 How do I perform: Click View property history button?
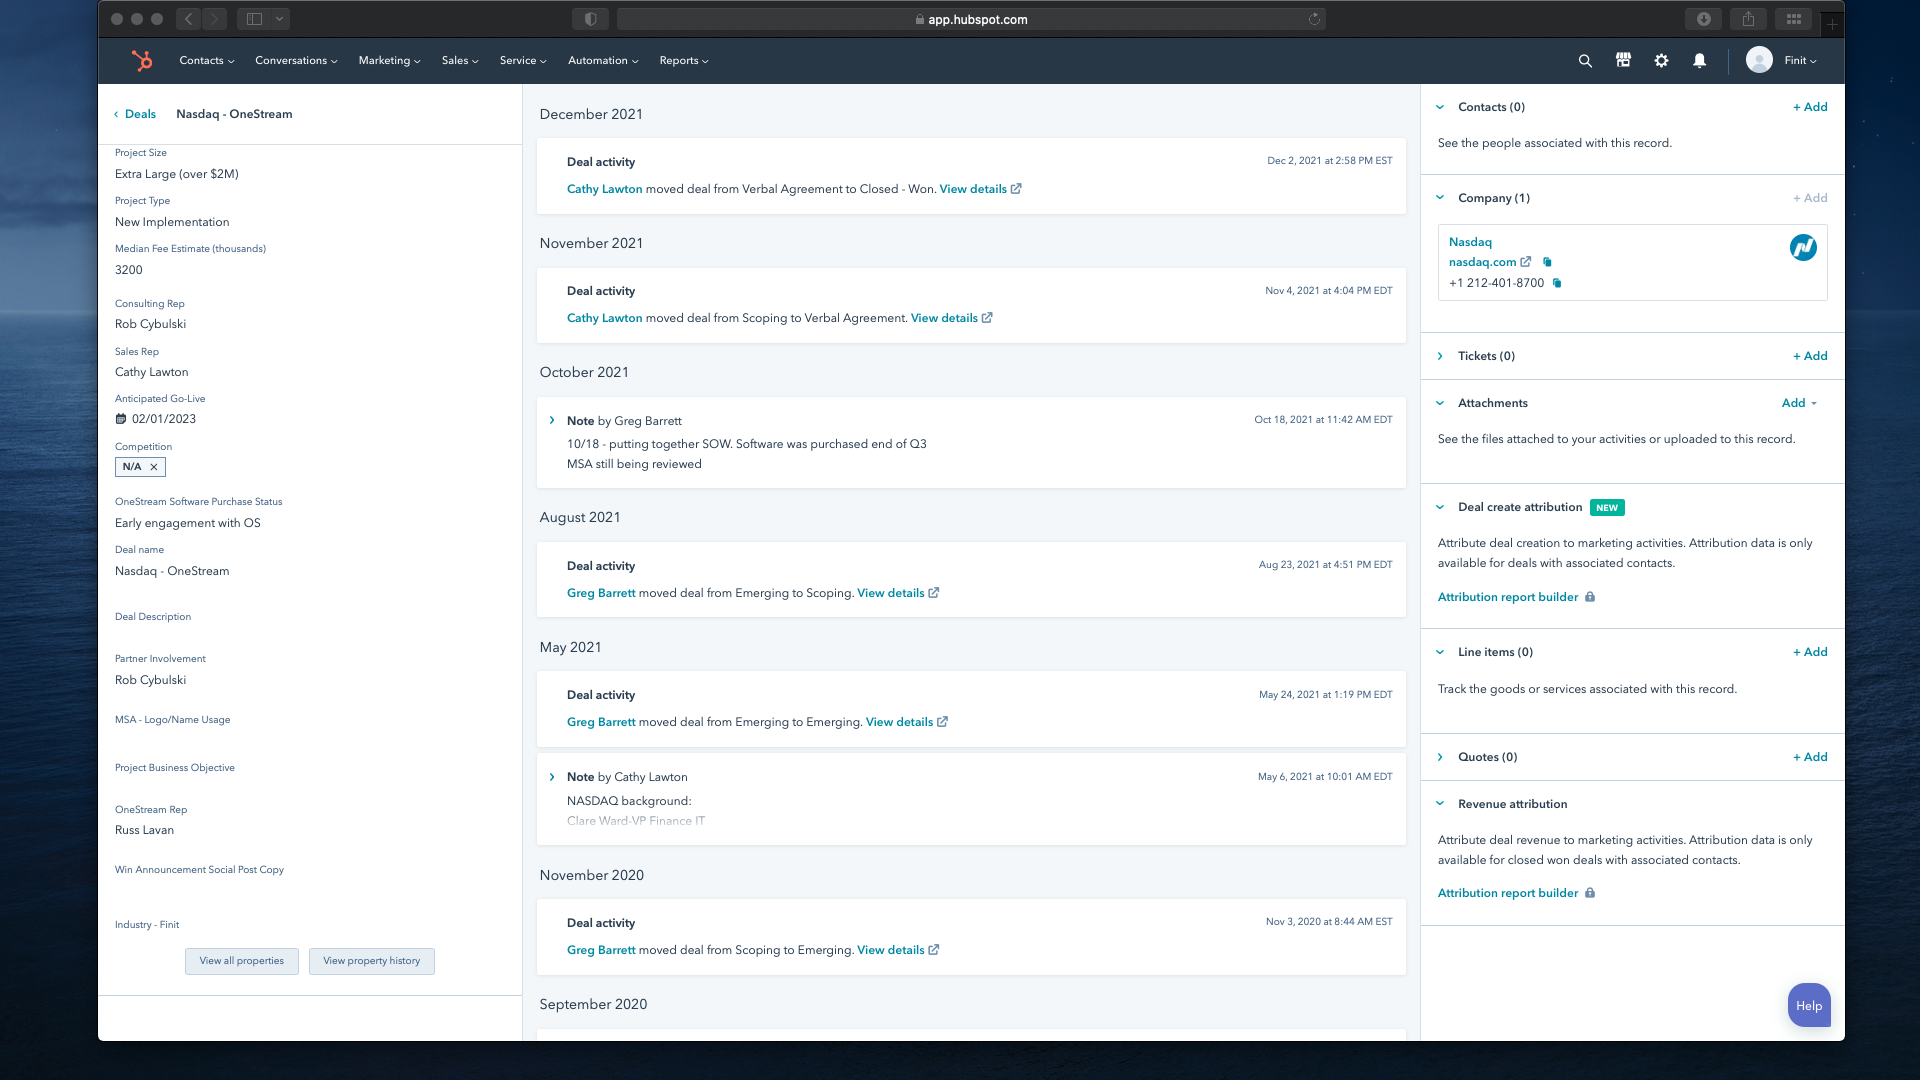(x=371, y=961)
